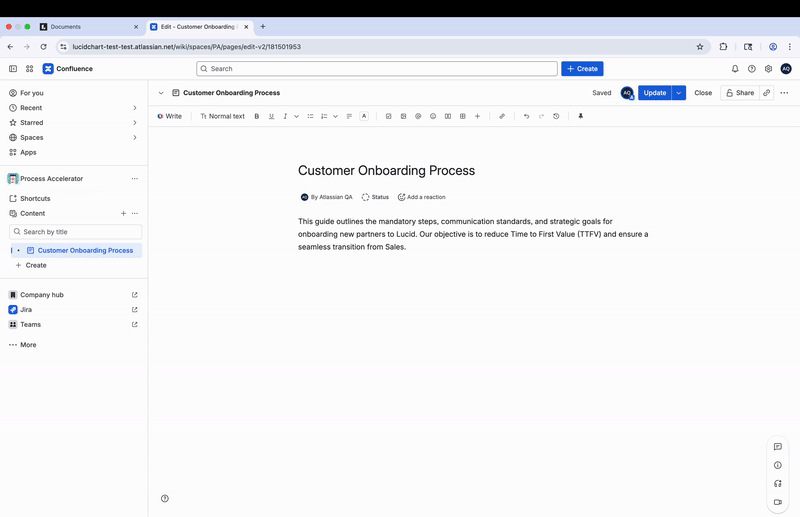Image resolution: width=800 pixels, height=517 pixels.
Task: Insert an @ mention
Action: (x=418, y=116)
